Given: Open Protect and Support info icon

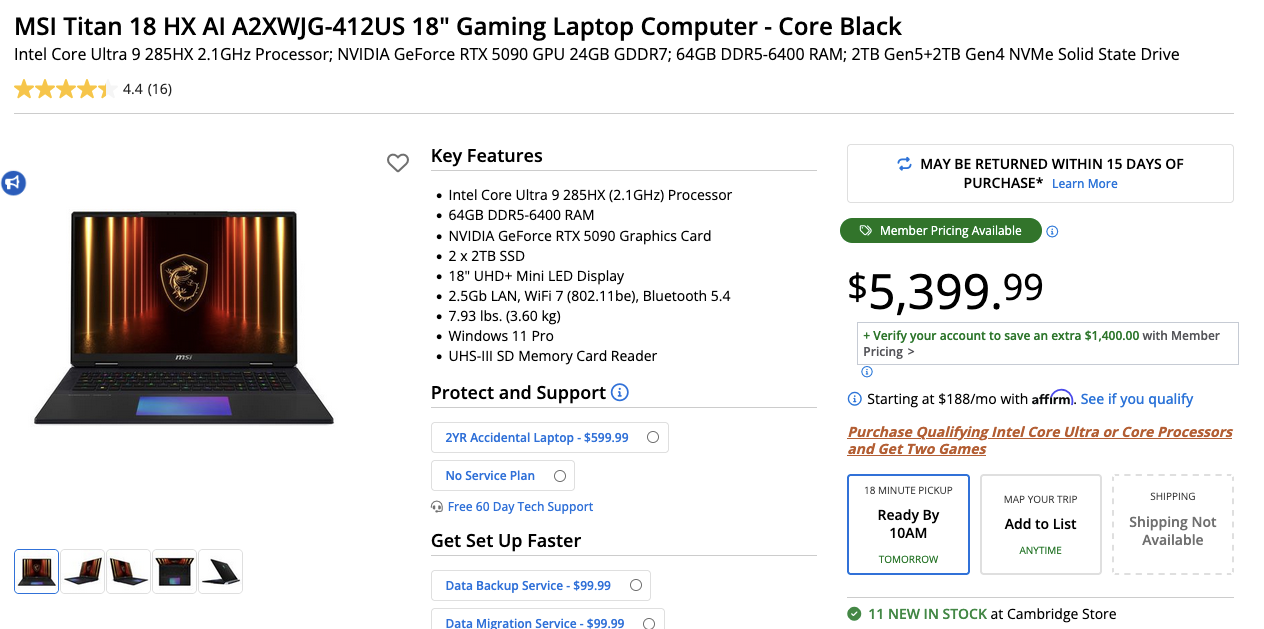Looking at the screenshot, I should tap(620, 392).
